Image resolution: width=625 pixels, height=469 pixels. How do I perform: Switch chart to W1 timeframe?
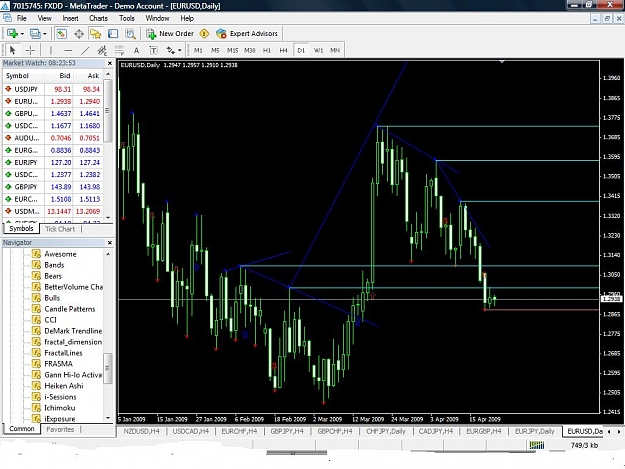318,50
